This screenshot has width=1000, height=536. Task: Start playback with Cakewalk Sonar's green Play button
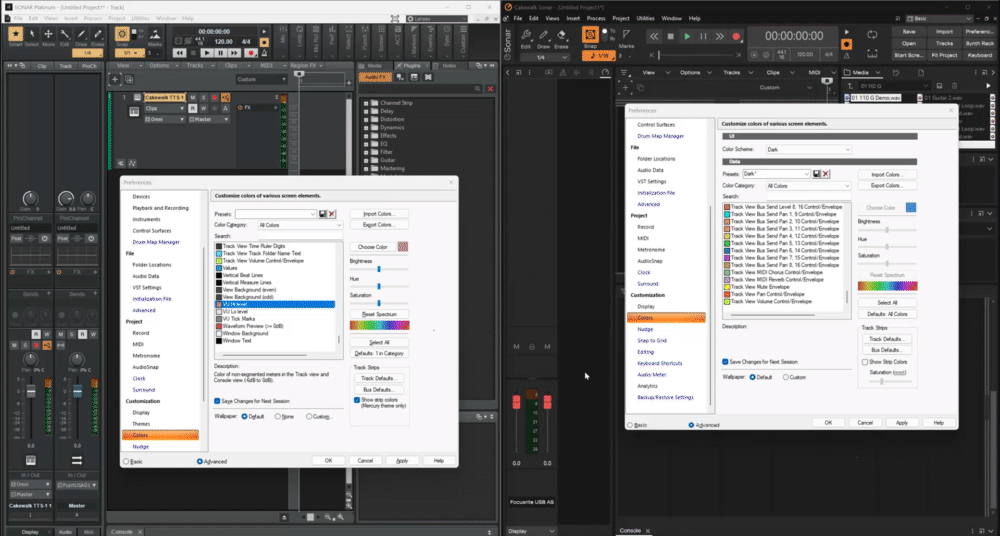point(687,36)
